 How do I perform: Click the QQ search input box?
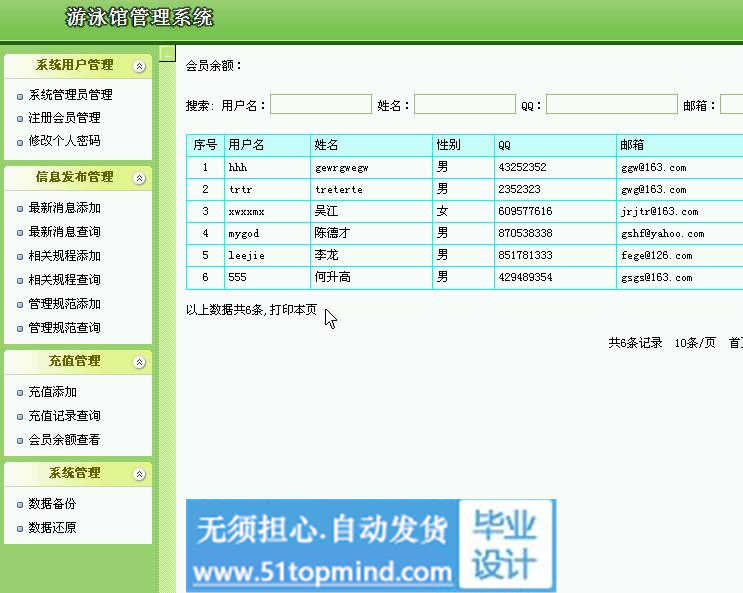click(611, 105)
